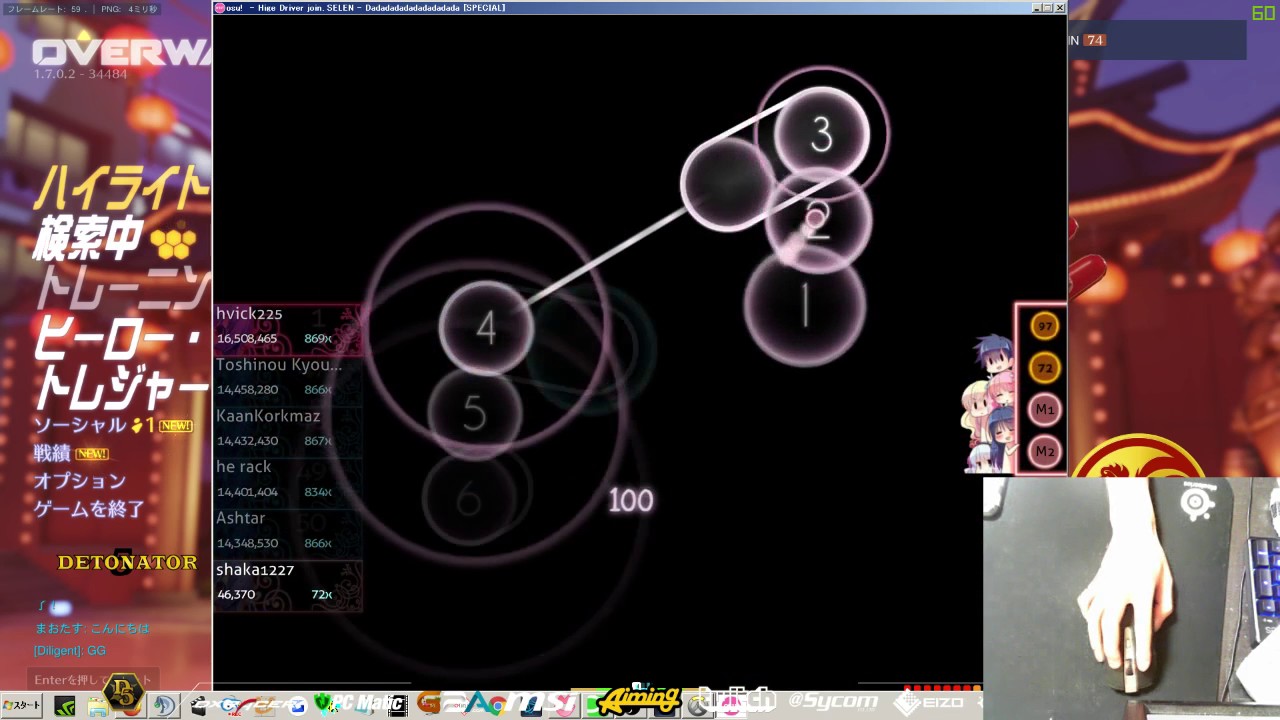Screen dimensions: 1280x720
Task: Click the M2 mouse key counter
Action: pyautogui.click(x=1045, y=451)
